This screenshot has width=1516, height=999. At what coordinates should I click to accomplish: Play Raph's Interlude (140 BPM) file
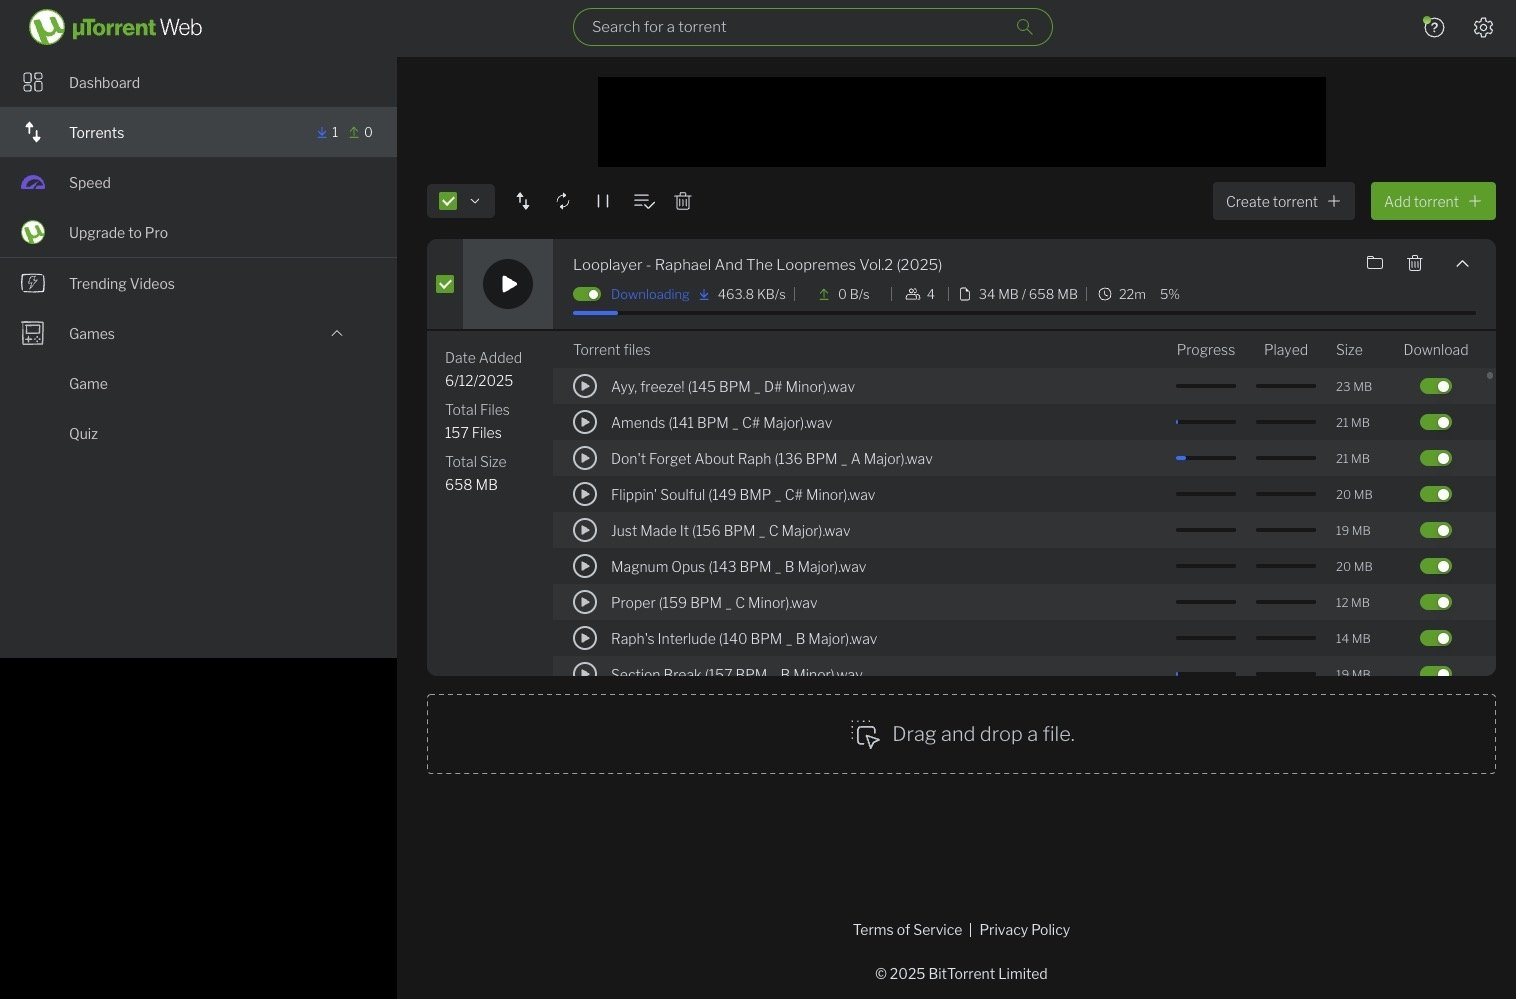click(585, 638)
